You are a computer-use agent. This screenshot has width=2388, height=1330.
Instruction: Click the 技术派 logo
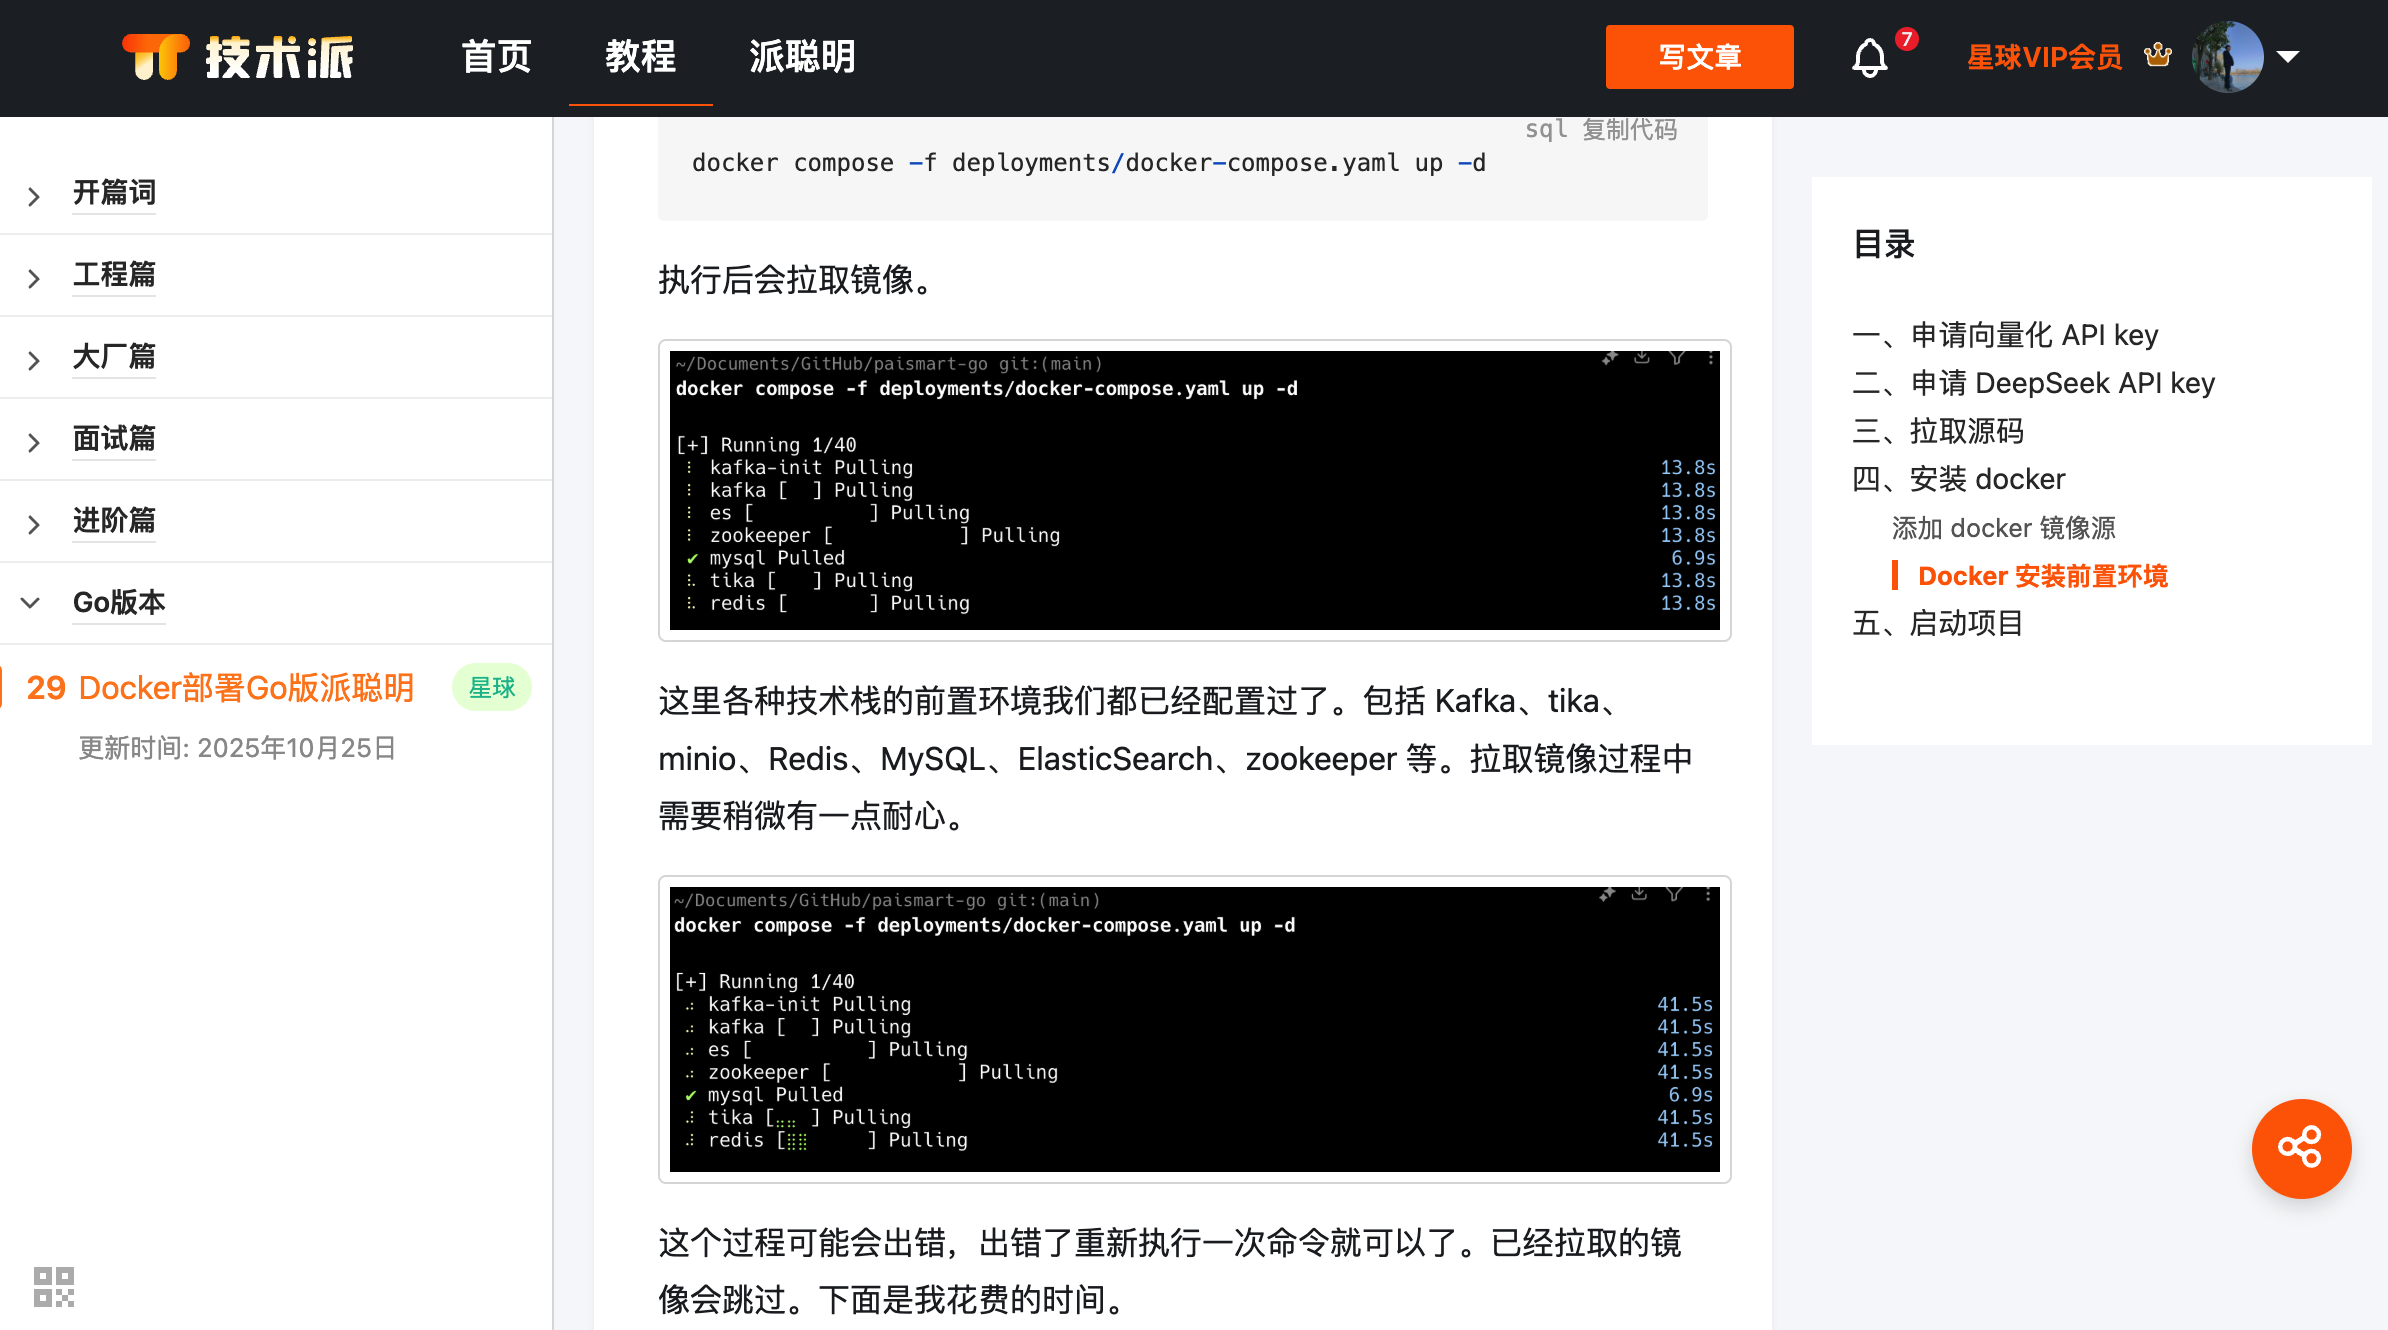click(238, 57)
